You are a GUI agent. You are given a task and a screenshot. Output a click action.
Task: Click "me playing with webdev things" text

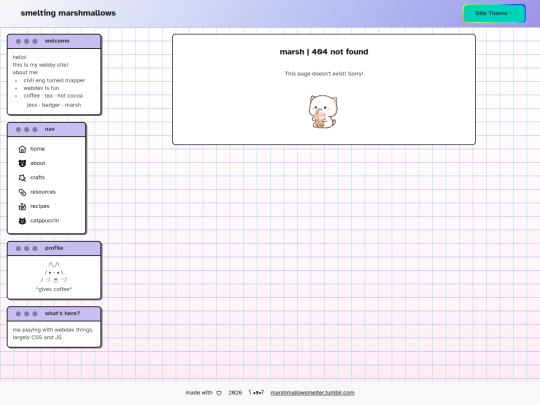53,330
